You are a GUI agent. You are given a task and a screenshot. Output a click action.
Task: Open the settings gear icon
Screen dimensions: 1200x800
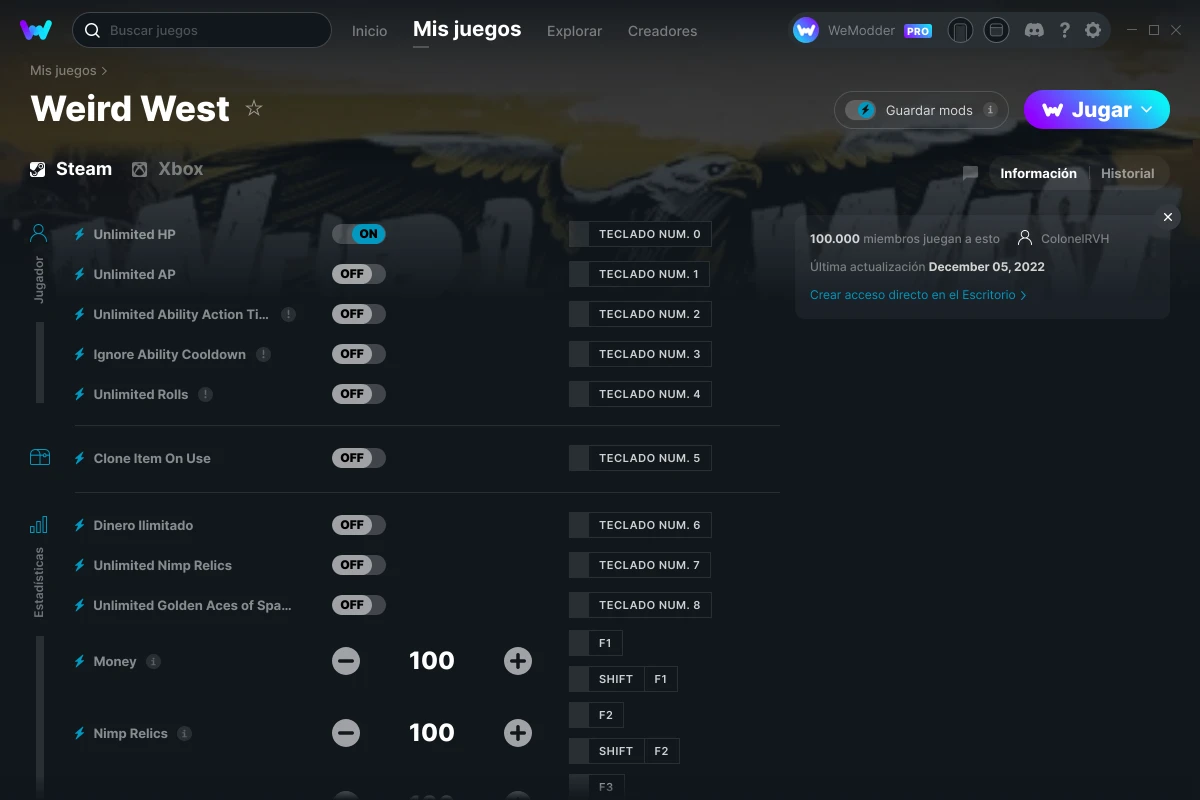point(1093,31)
